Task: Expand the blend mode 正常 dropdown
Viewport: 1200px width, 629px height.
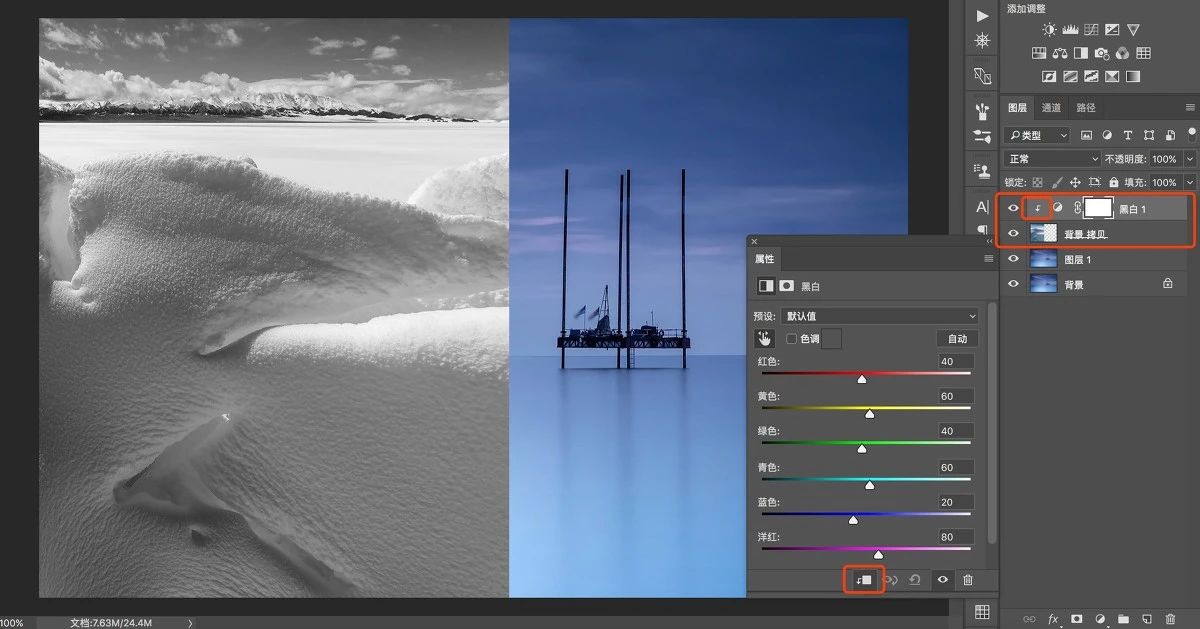Action: 1052,159
